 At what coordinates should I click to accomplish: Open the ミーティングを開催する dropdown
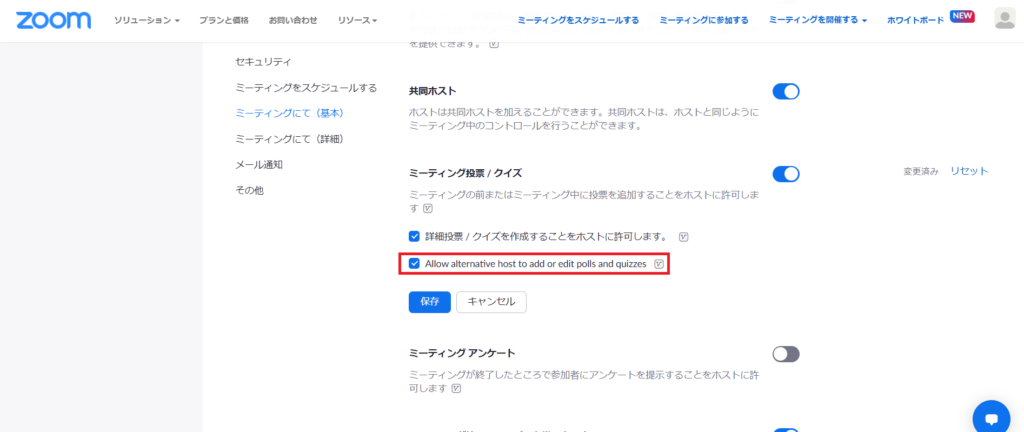[x=817, y=20]
